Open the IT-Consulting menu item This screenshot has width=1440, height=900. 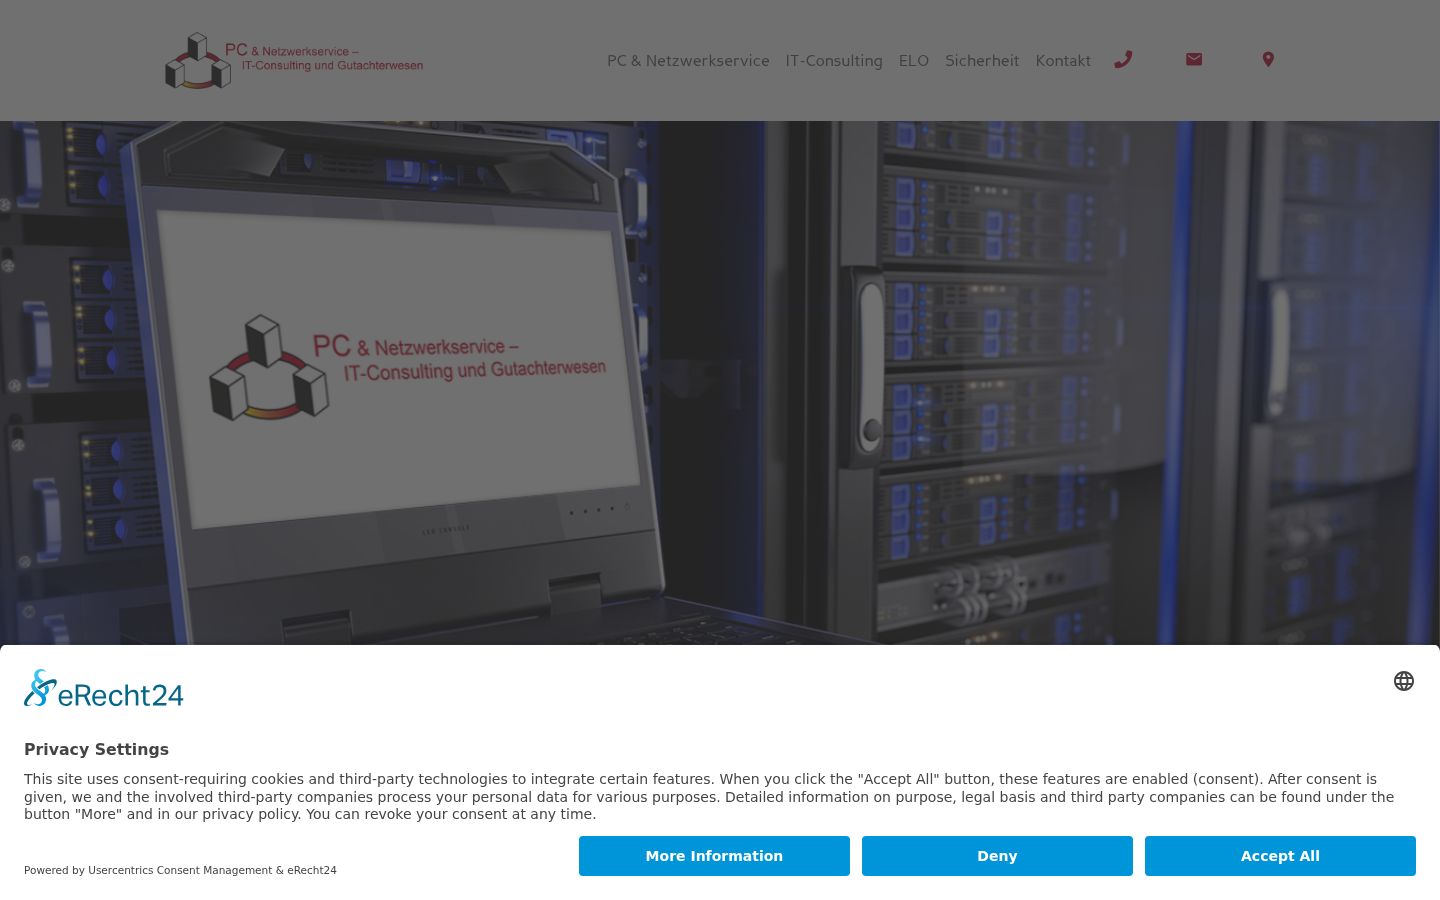834,61
